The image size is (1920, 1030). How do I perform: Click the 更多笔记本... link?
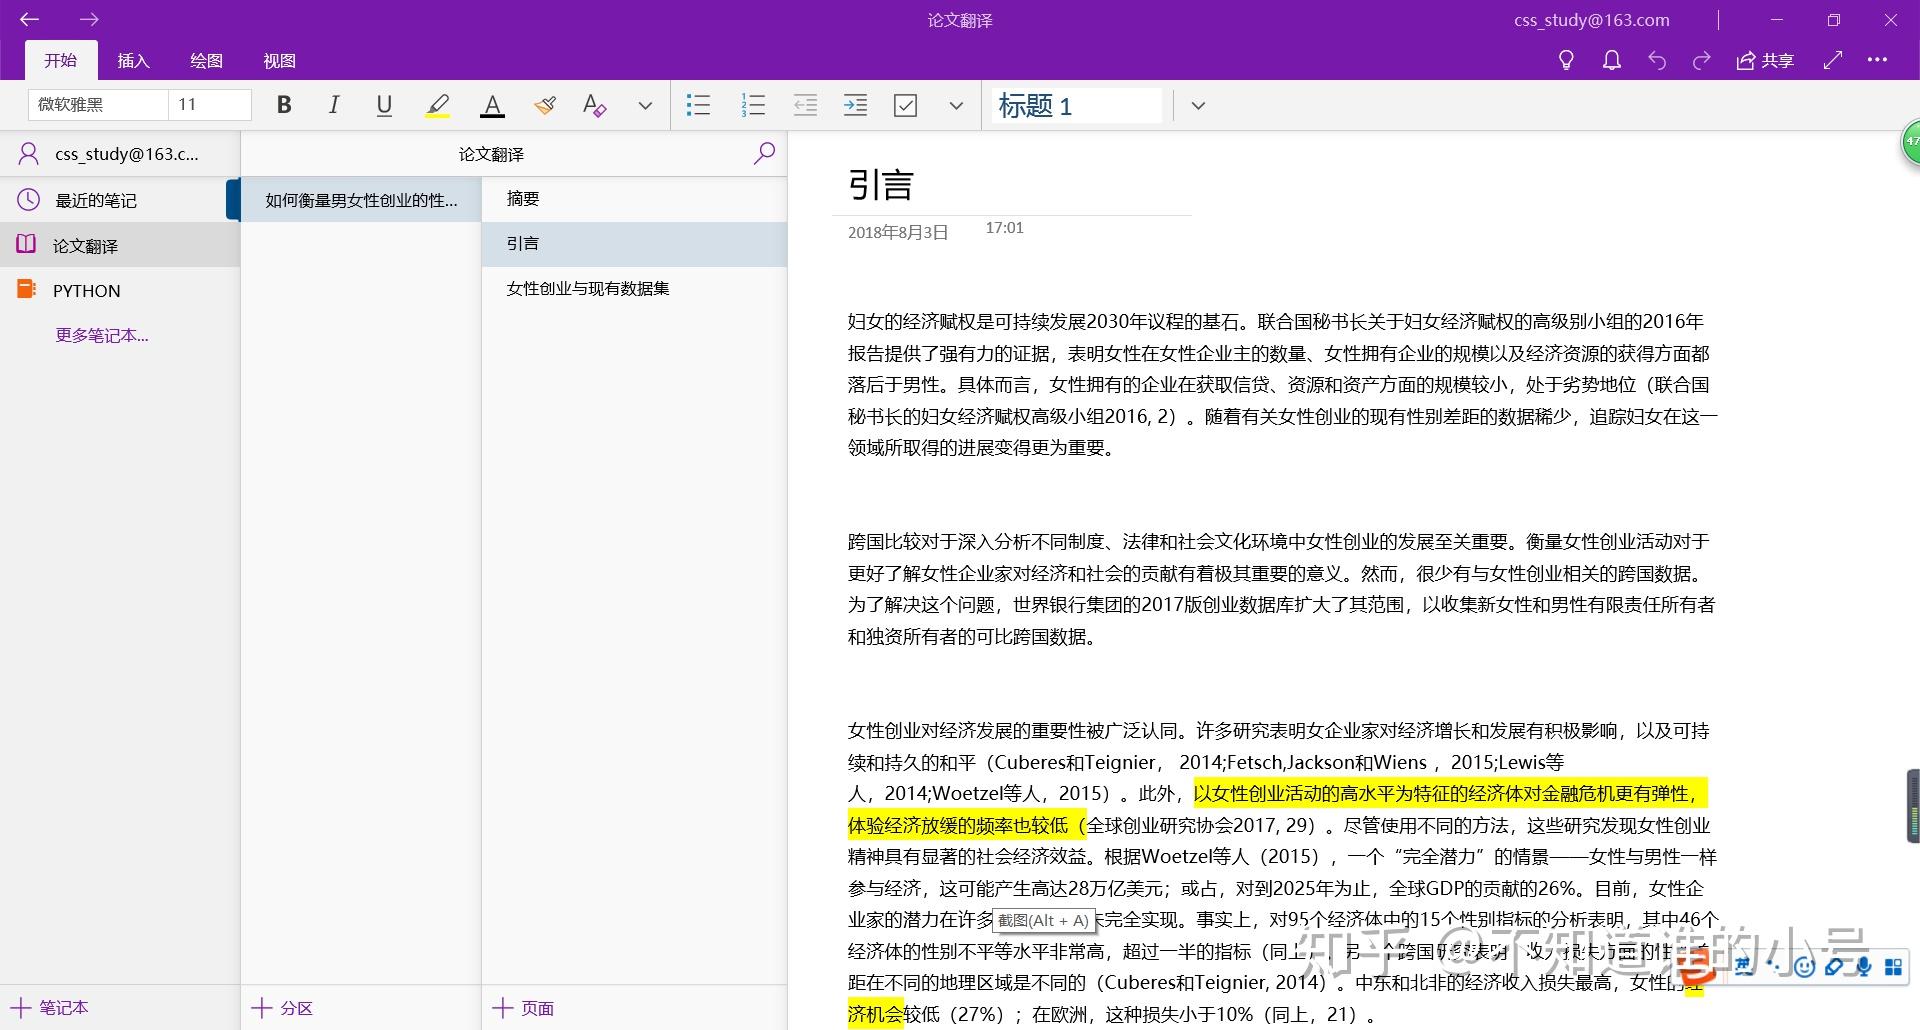pyautogui.click(x=102, y=335)
